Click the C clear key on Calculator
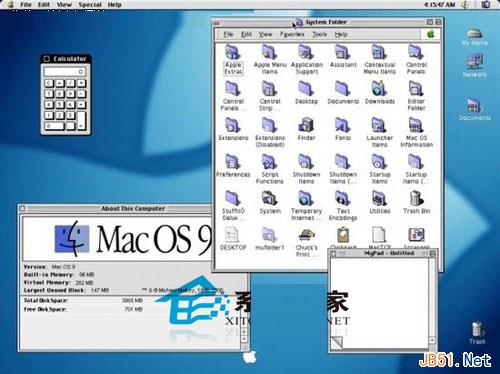Screen dimensions: 500x374 (x=49, y=83)
